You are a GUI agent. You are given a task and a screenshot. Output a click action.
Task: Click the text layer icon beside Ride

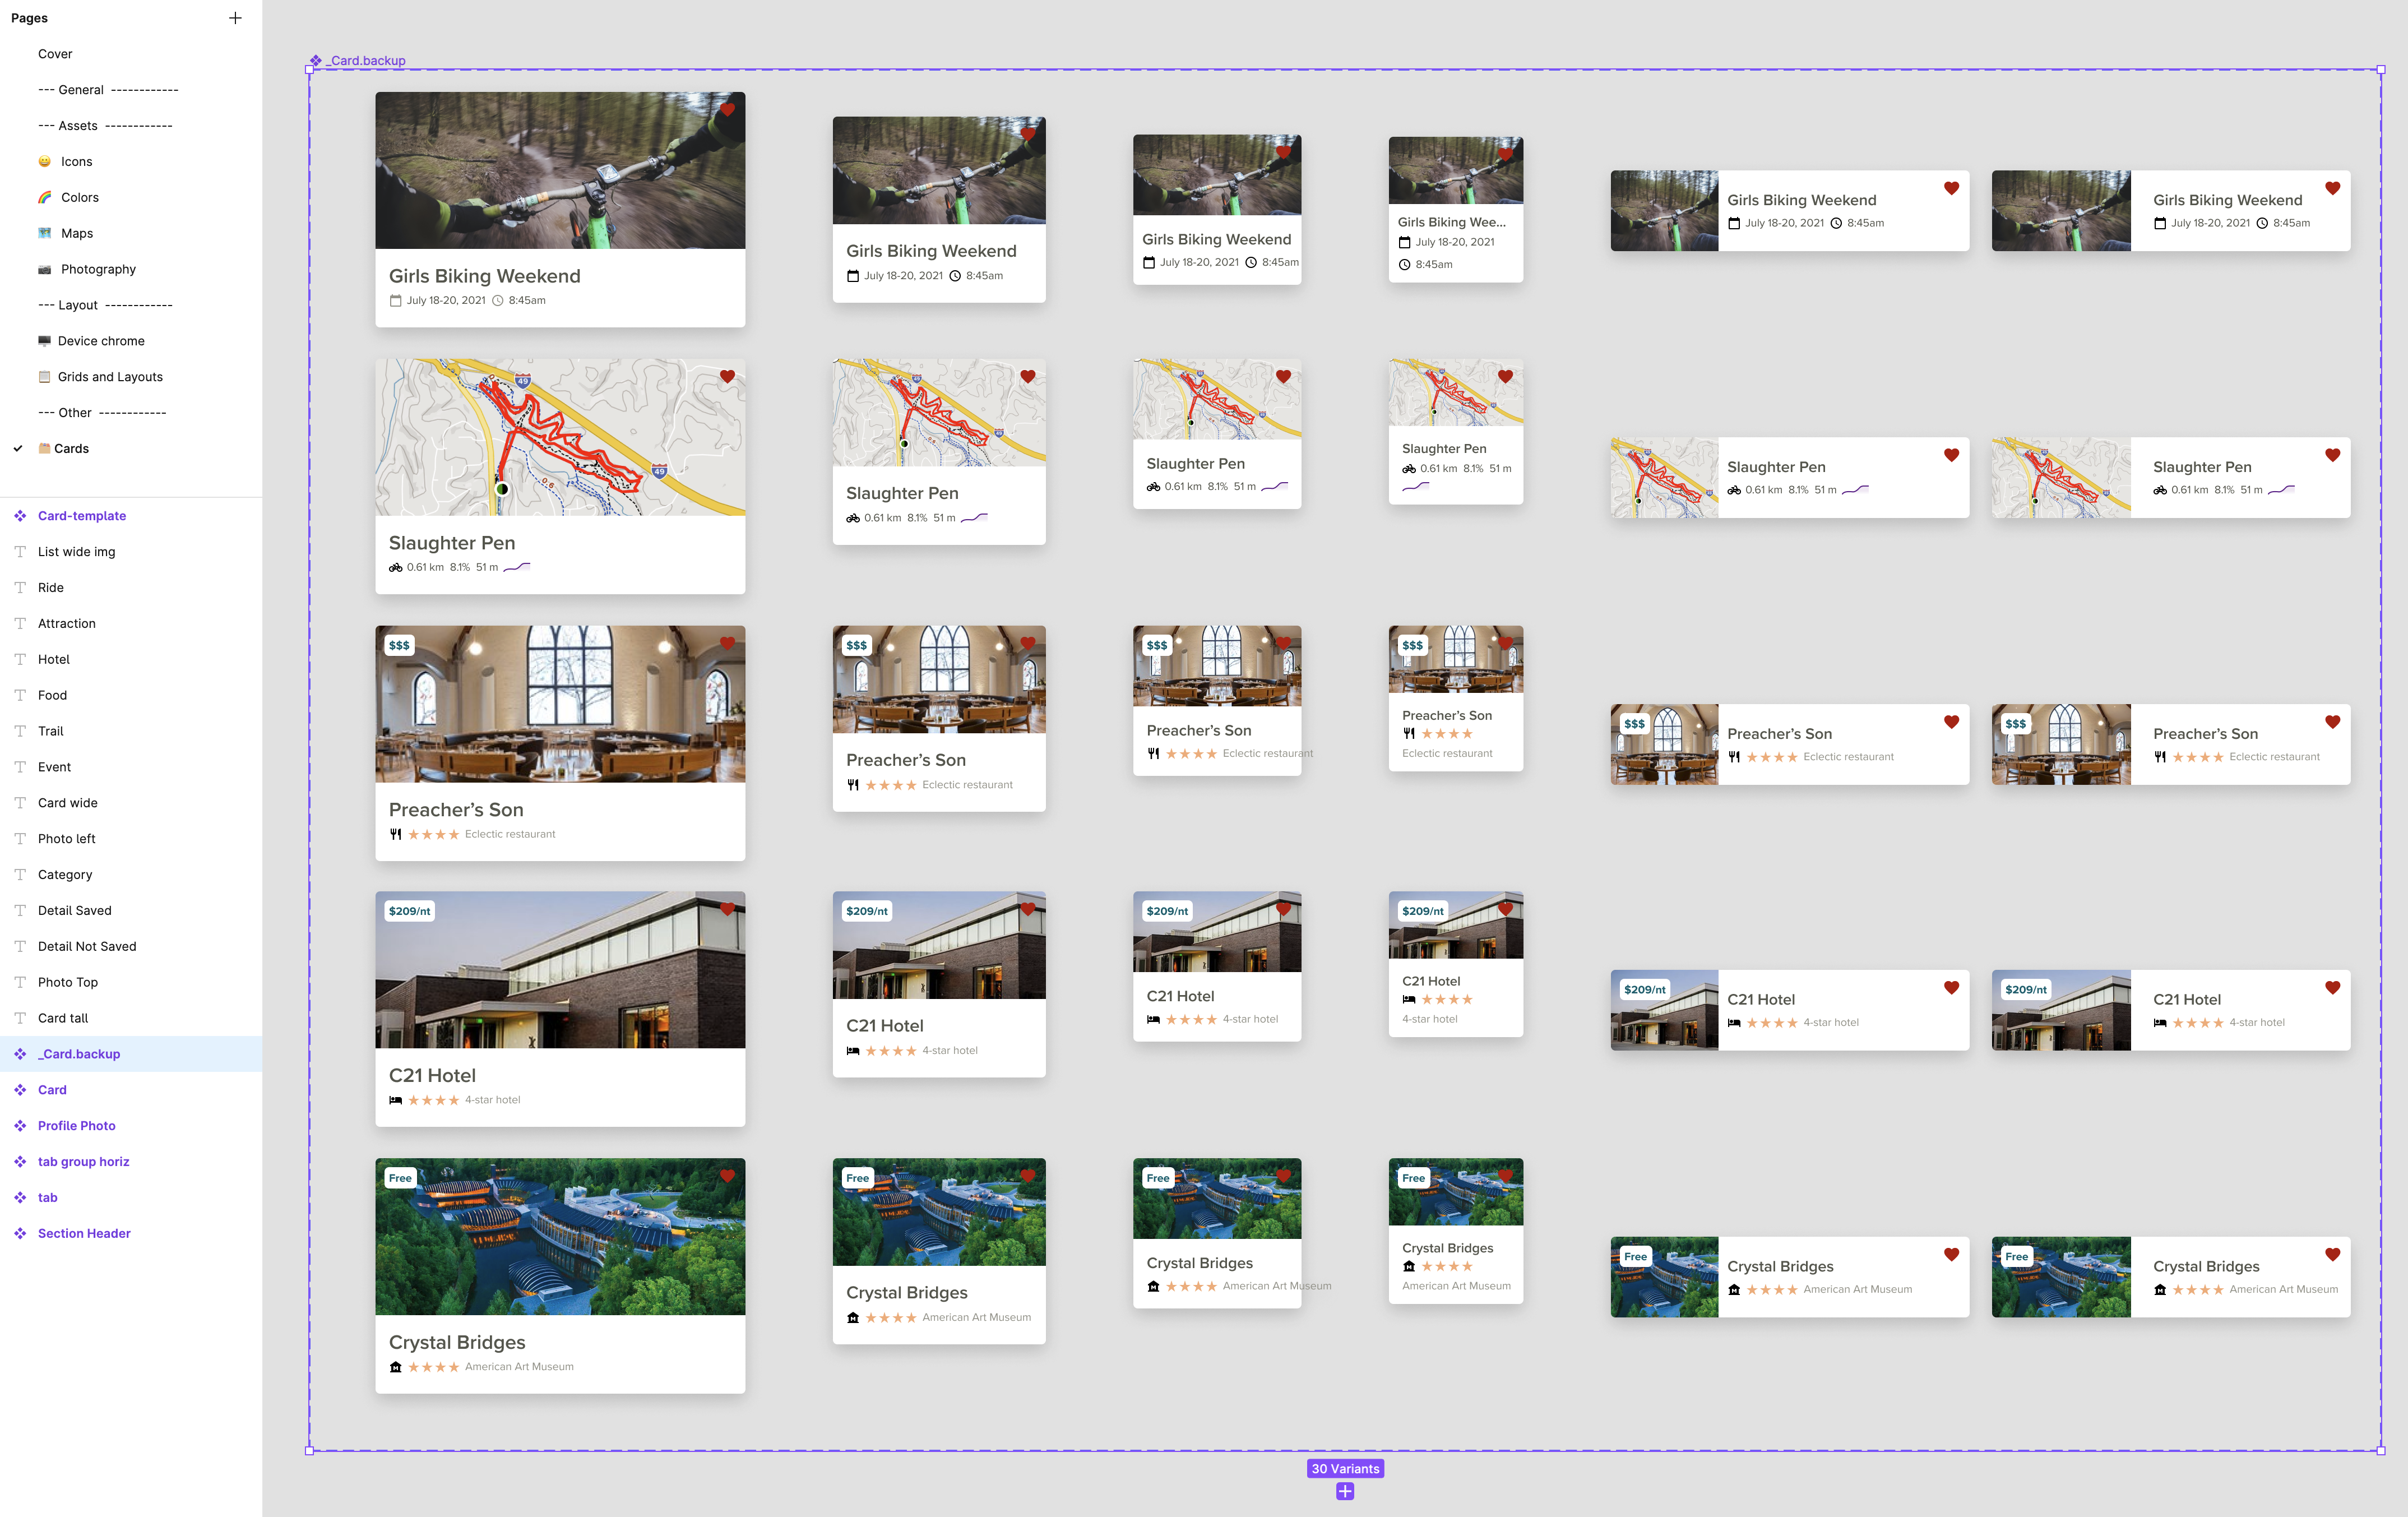[x=20, y=588]
